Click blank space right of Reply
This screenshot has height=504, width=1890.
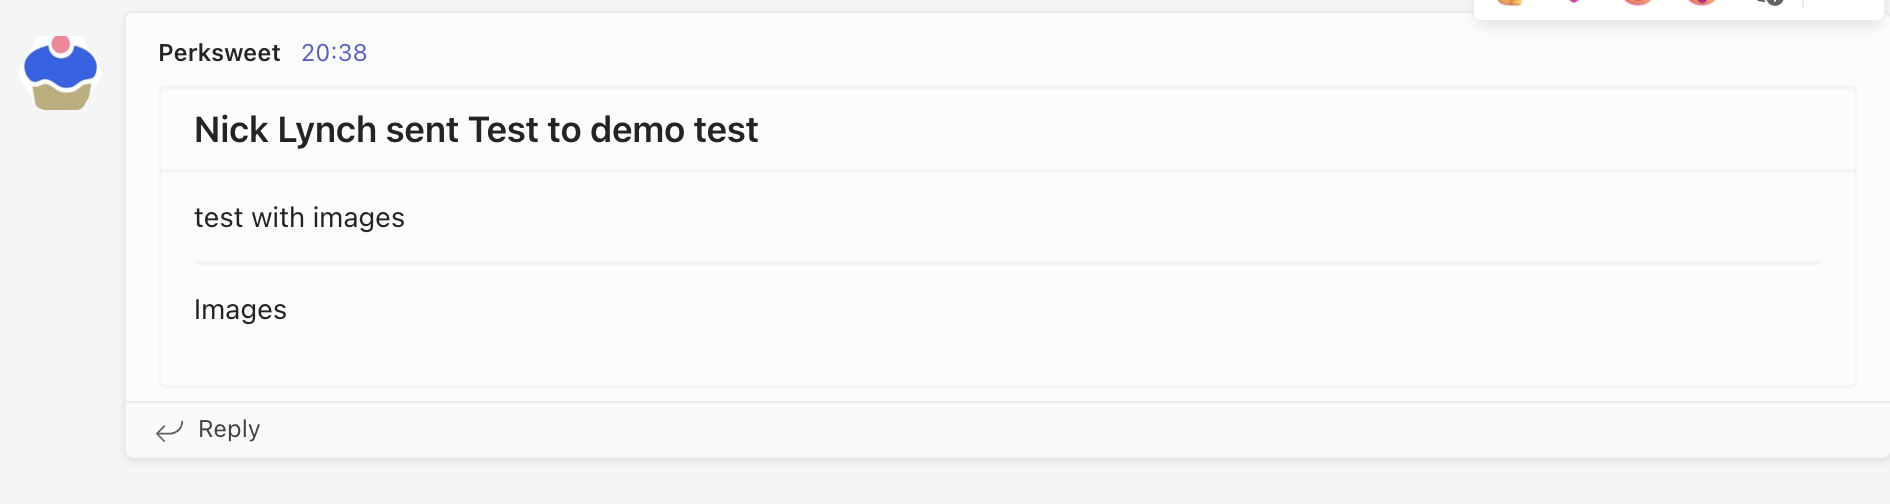[1070, 430]
